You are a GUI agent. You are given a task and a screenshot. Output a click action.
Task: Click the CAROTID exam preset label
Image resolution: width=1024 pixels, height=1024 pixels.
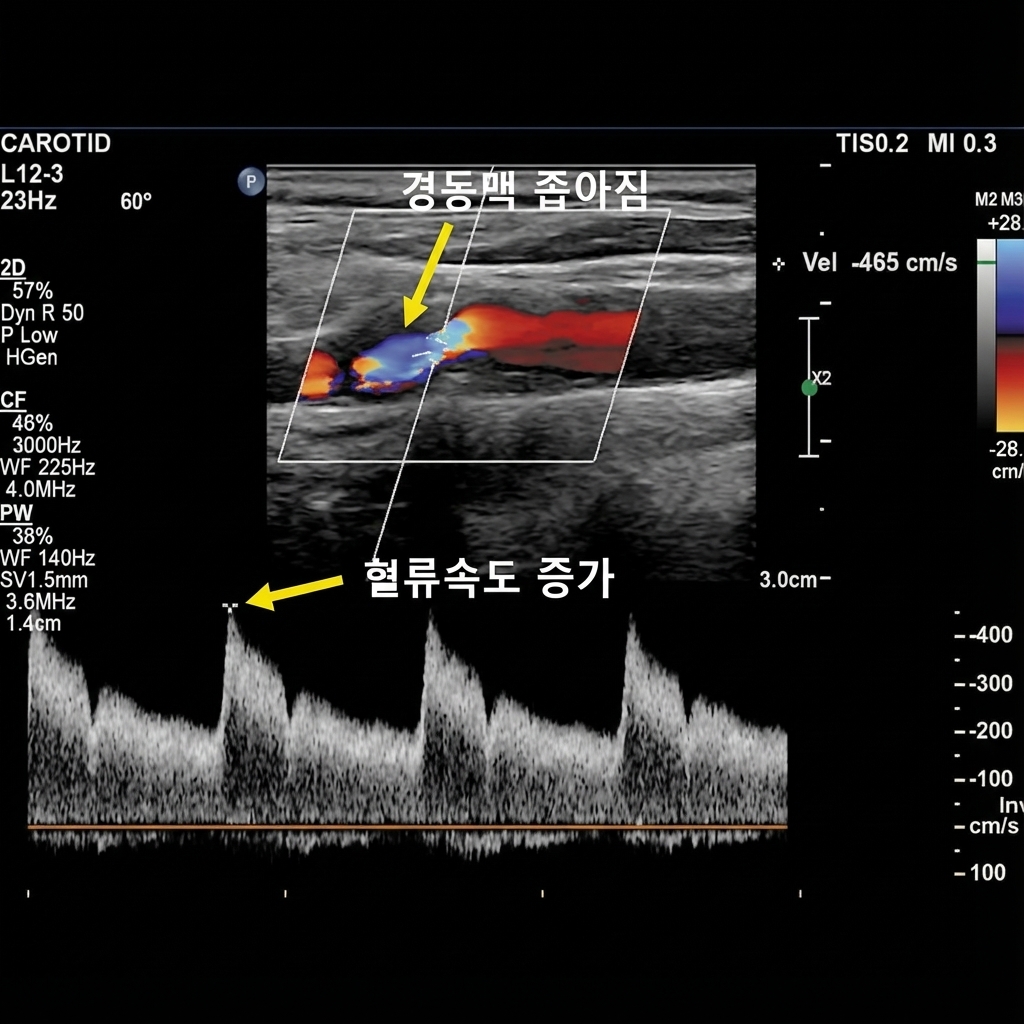(x=56, y=144)
